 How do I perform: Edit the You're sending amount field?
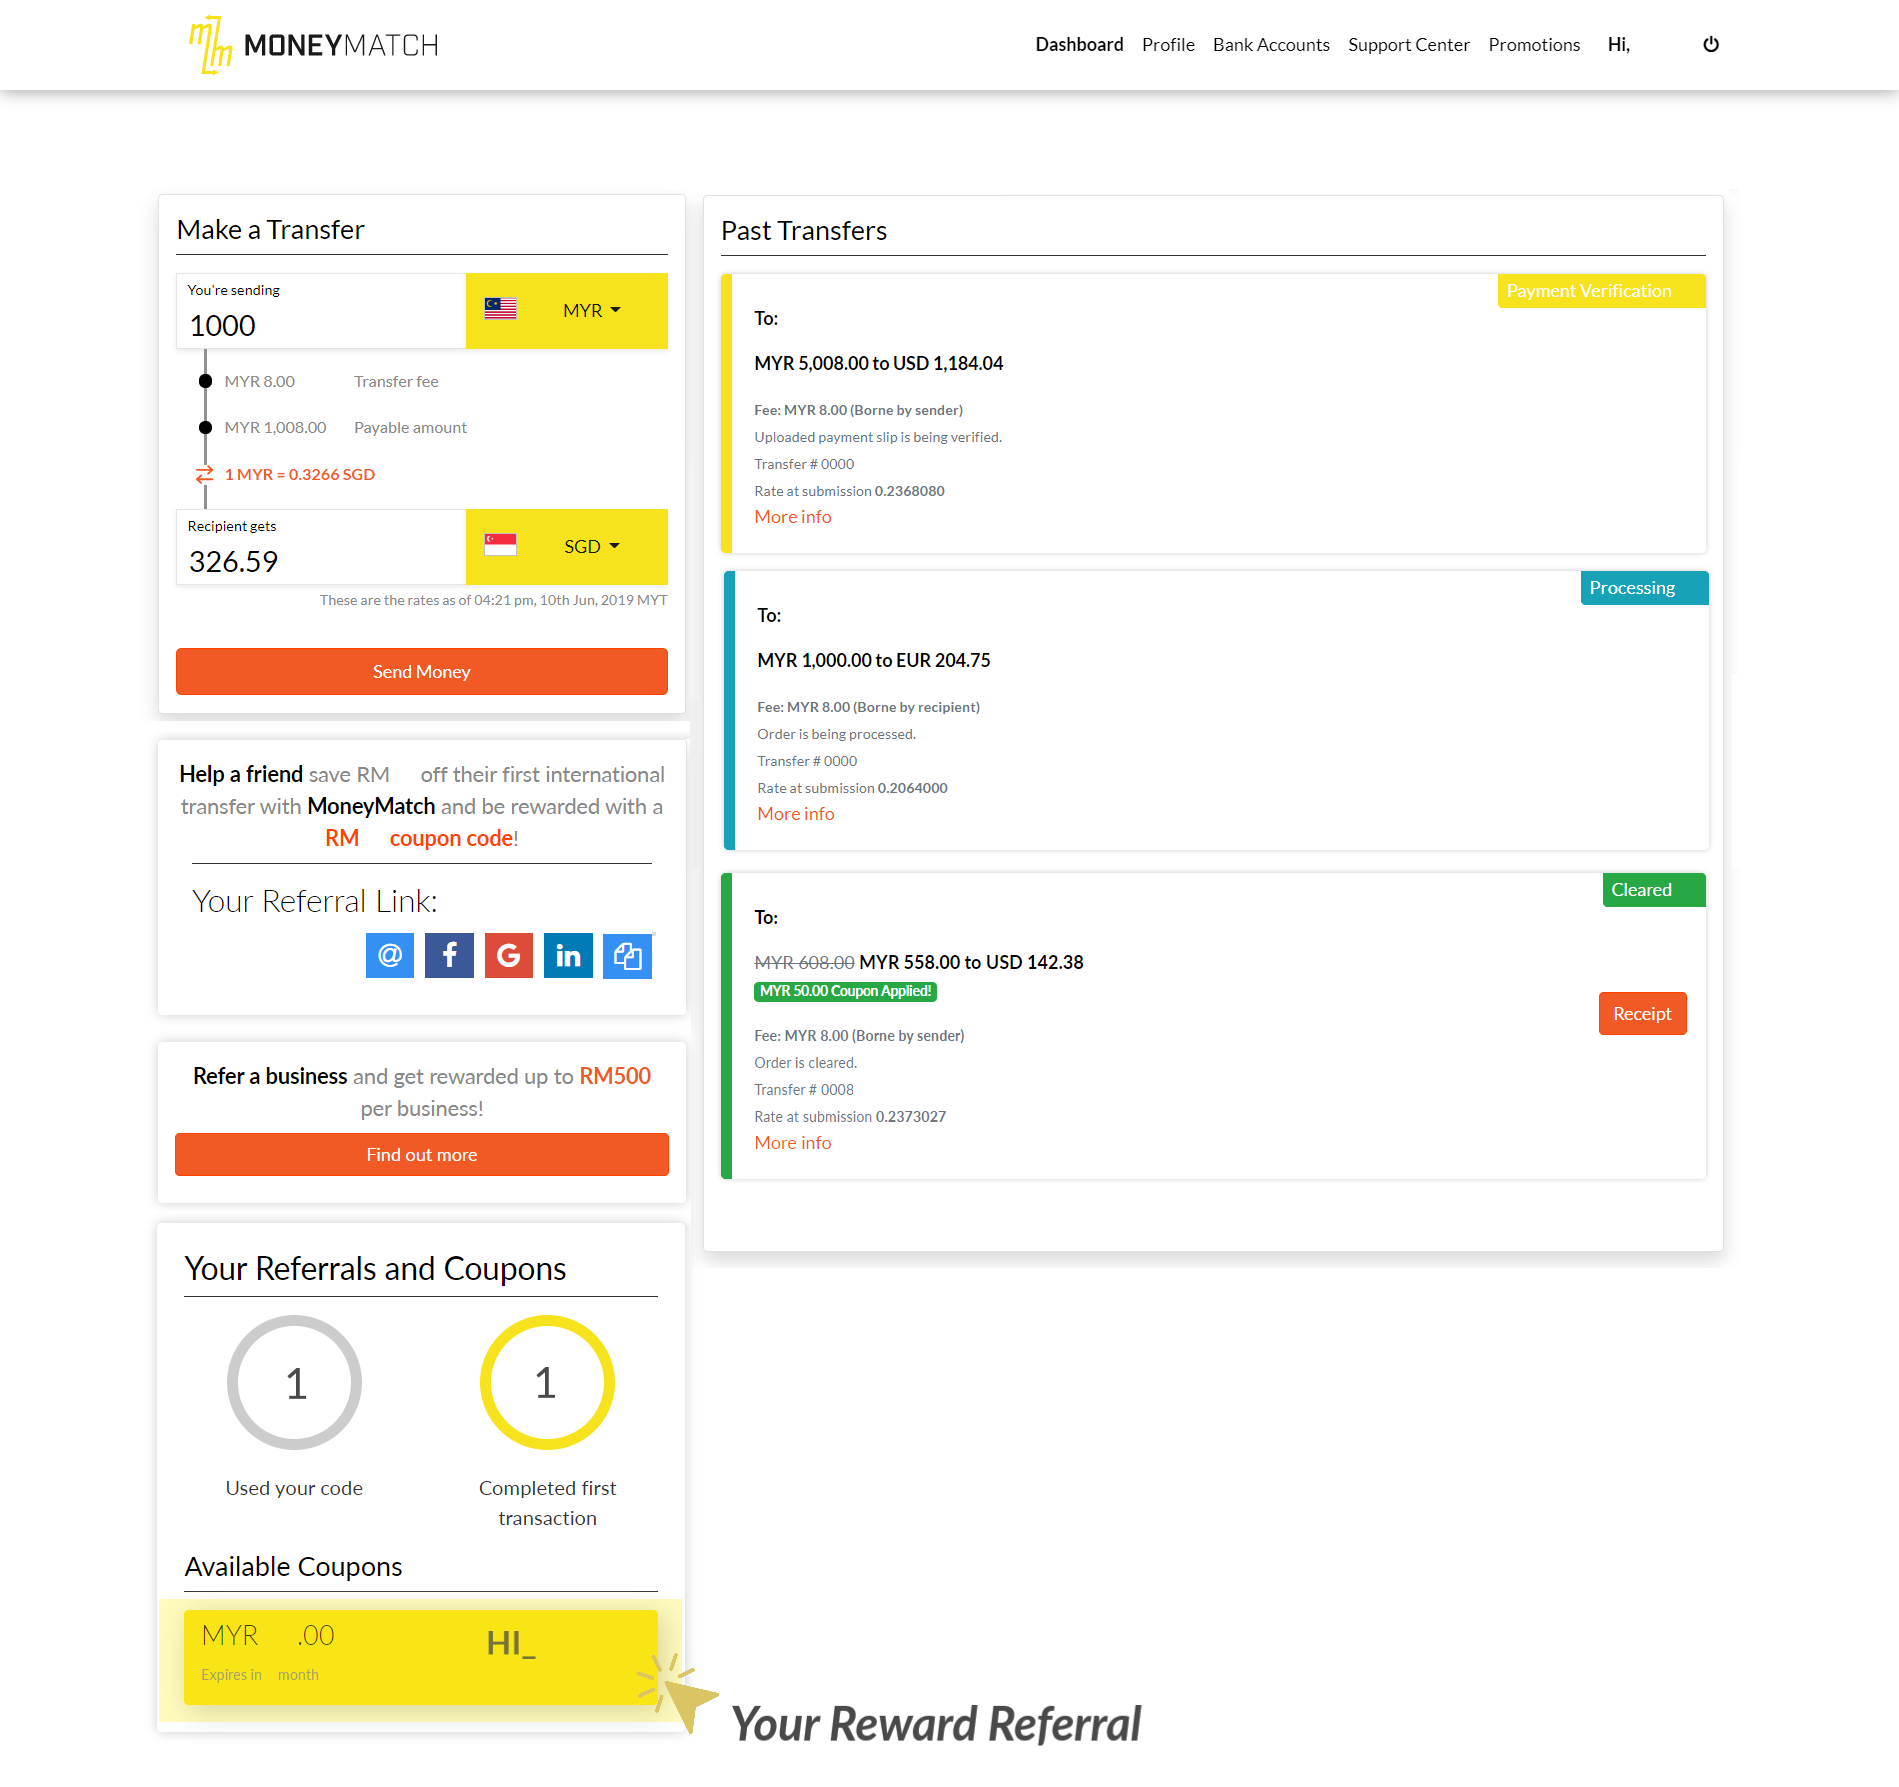click(320, 325)
